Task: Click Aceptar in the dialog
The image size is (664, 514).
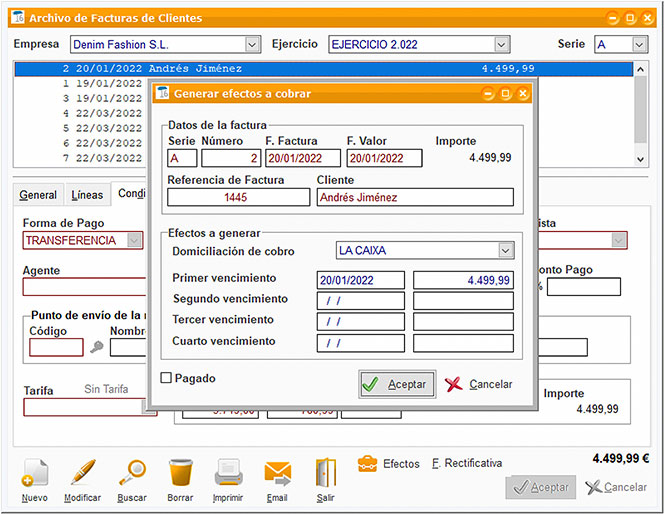Action: click(x=397, y=384)
